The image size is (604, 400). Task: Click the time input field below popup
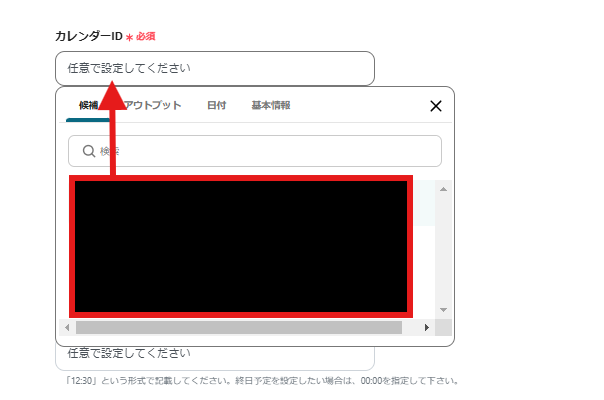215,358
